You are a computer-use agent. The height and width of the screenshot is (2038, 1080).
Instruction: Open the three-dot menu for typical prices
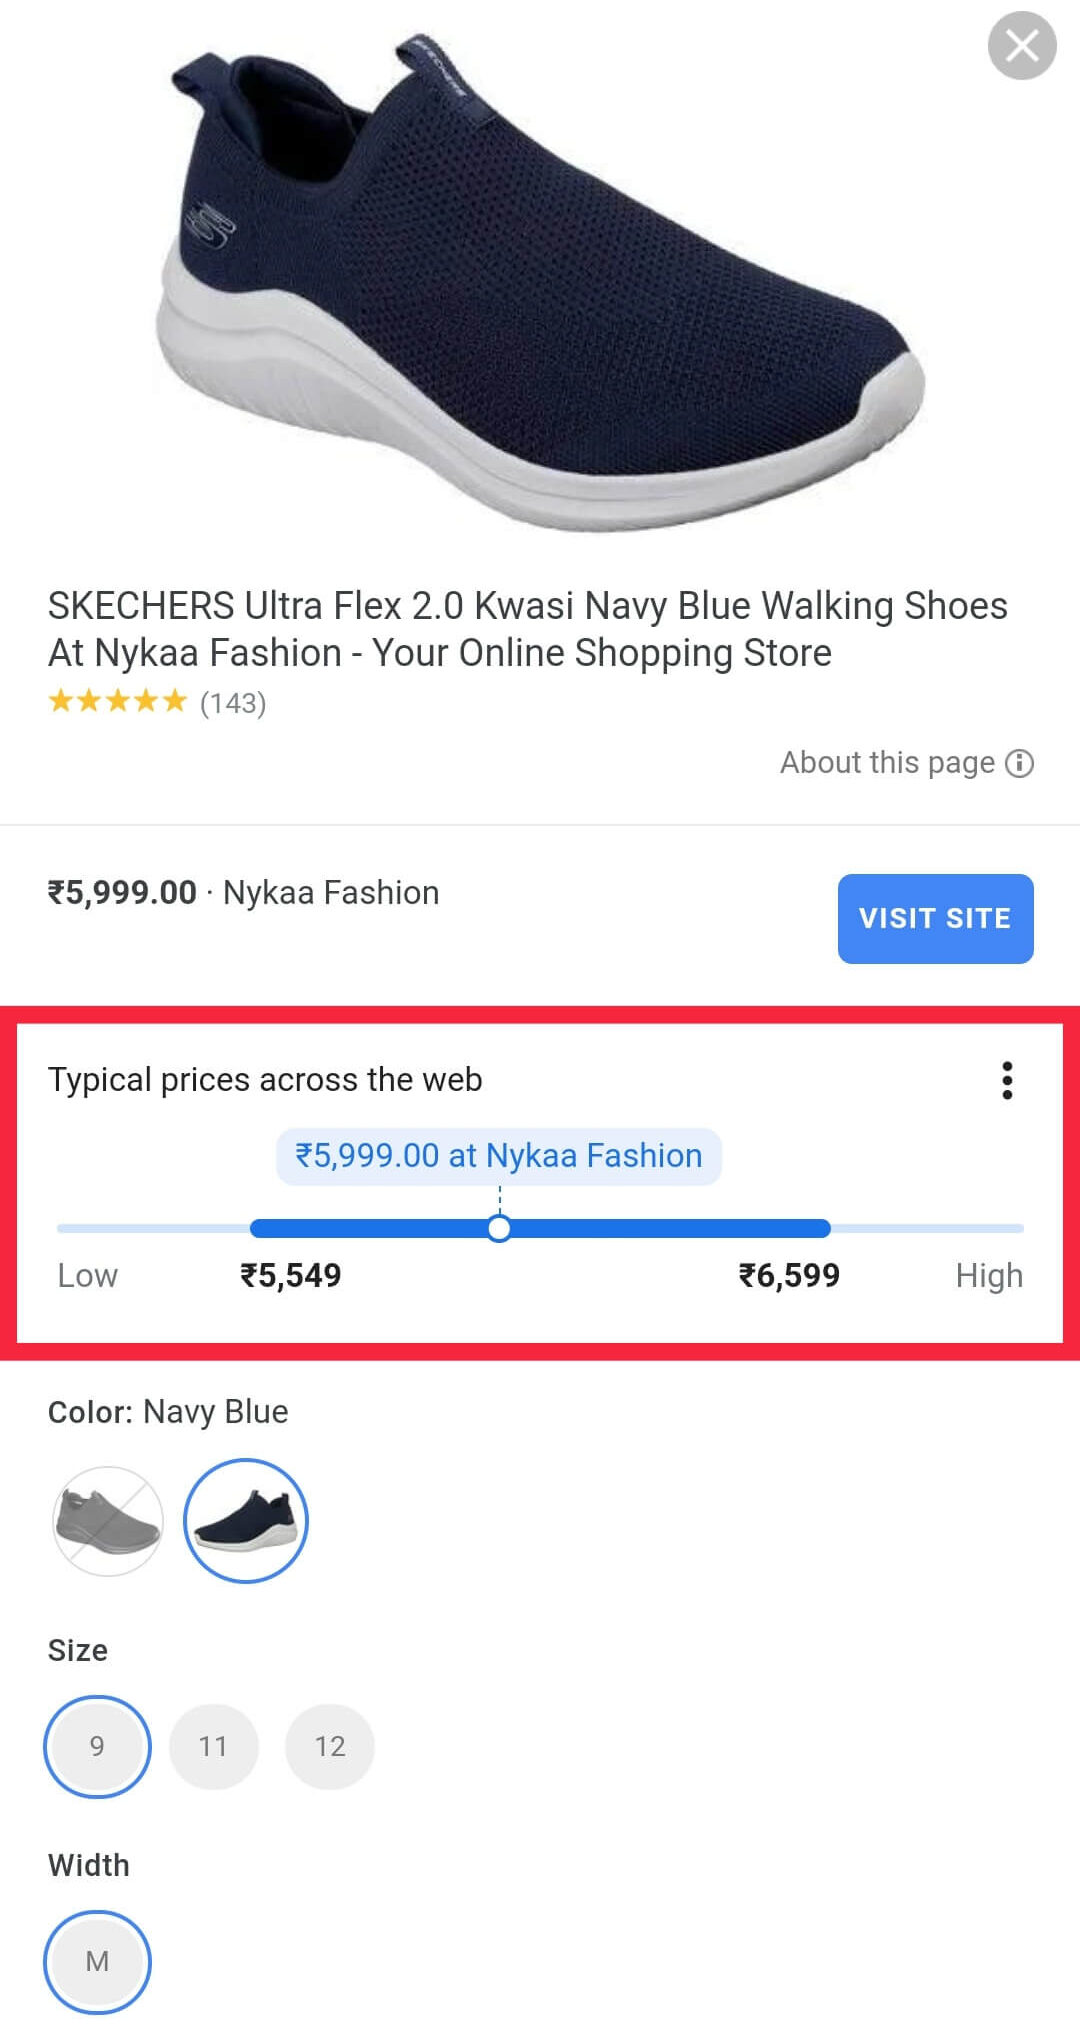point(1007,1080)
